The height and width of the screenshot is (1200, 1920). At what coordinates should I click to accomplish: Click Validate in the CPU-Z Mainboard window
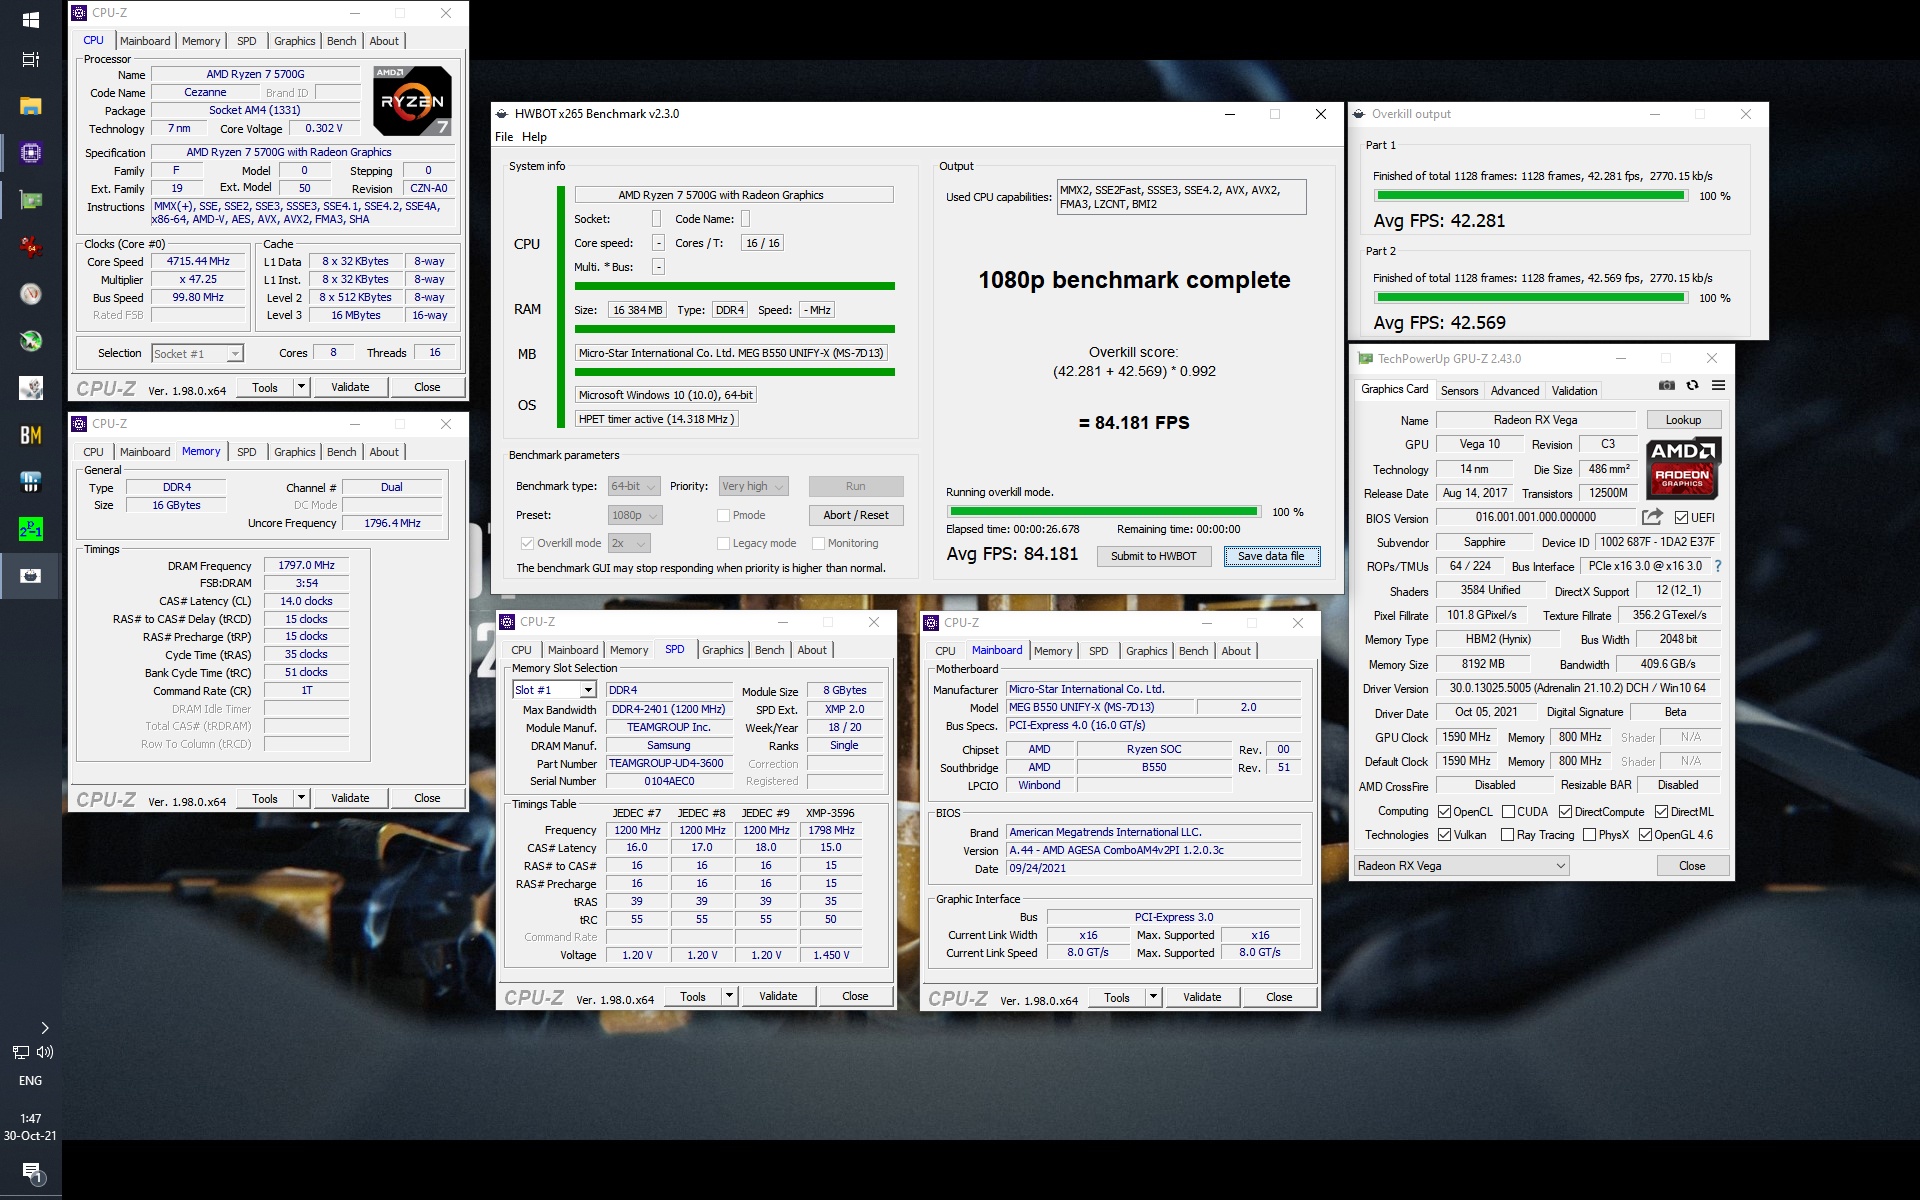click(1202, 997)
